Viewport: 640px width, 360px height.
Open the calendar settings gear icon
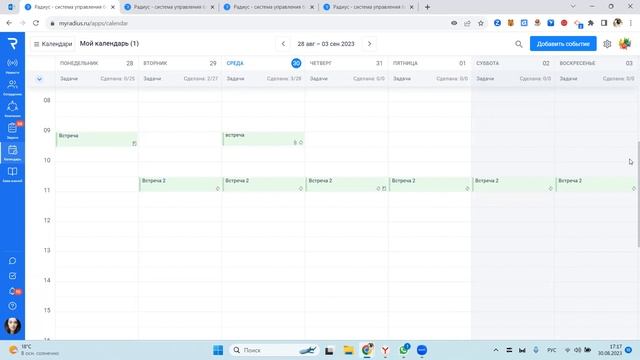(x=607, y=44)
